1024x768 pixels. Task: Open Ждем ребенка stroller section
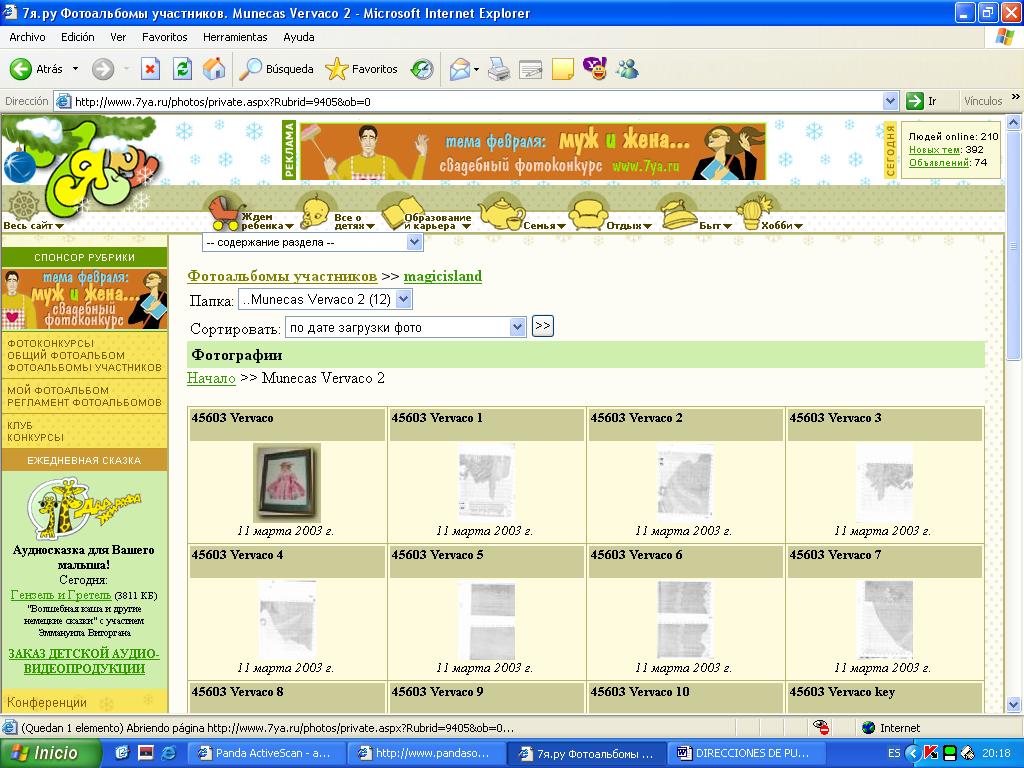(x=251, y=214)
